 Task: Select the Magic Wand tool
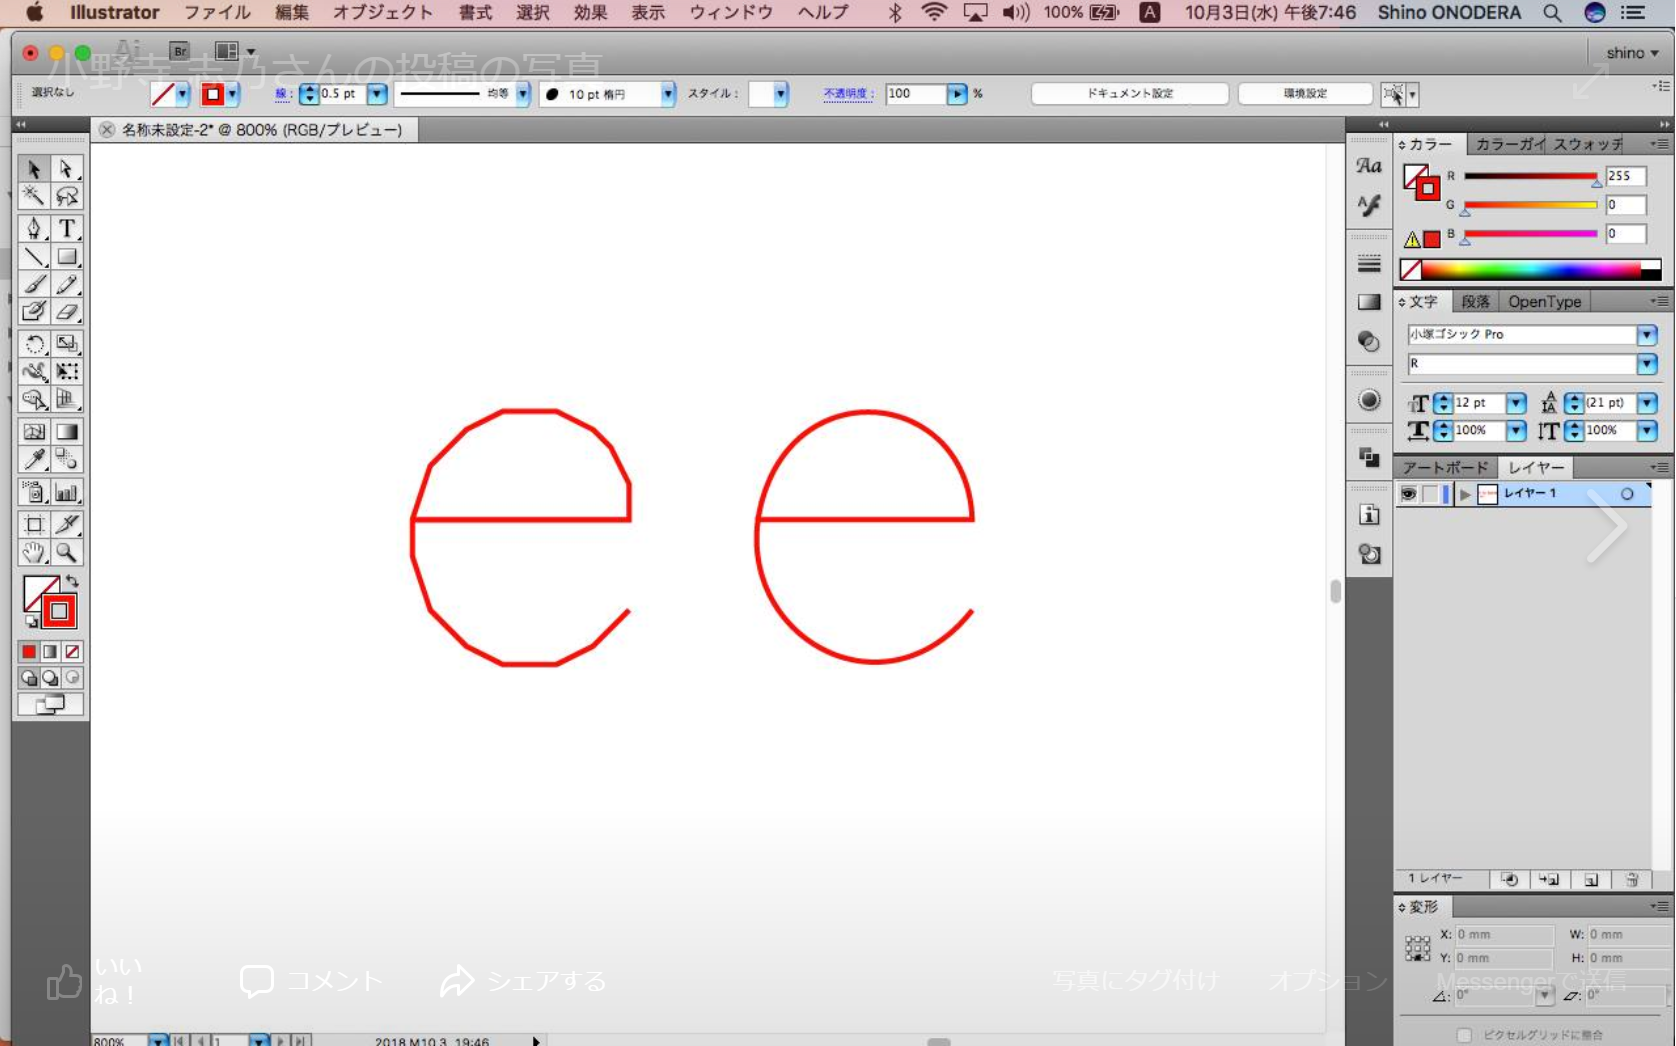click(x=34, y=196)
